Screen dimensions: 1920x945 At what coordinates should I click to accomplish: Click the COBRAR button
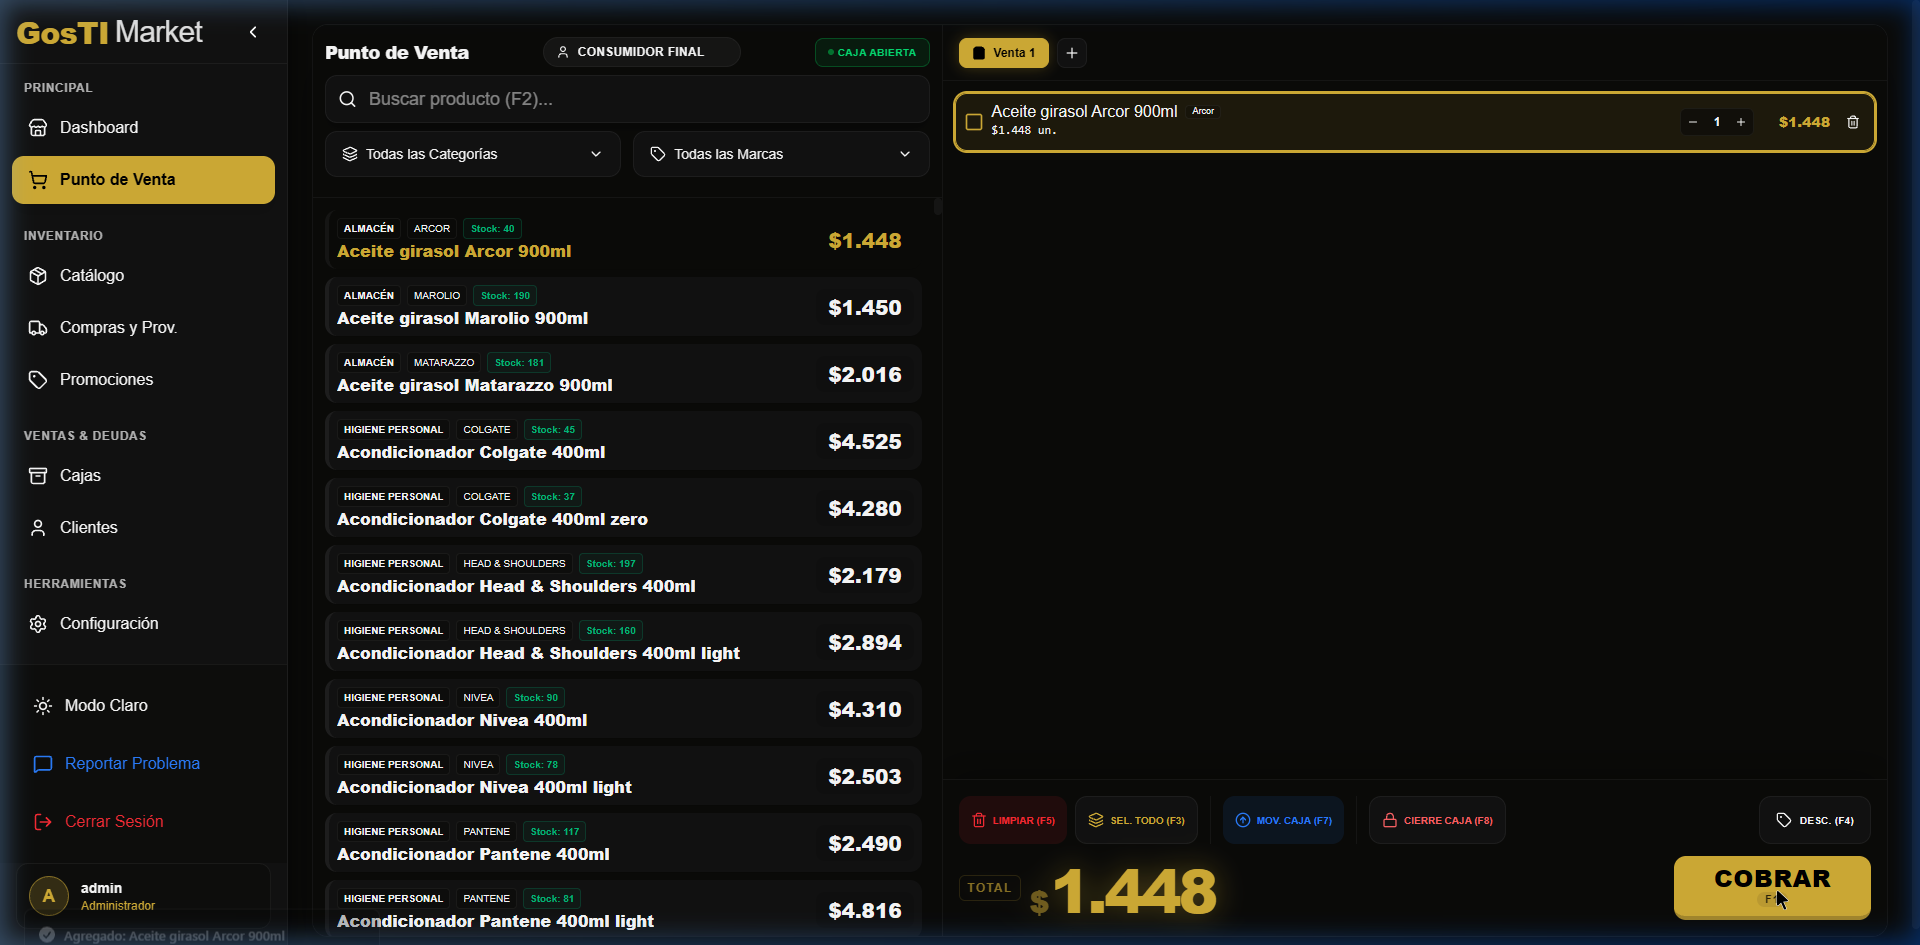(1772, 886)
